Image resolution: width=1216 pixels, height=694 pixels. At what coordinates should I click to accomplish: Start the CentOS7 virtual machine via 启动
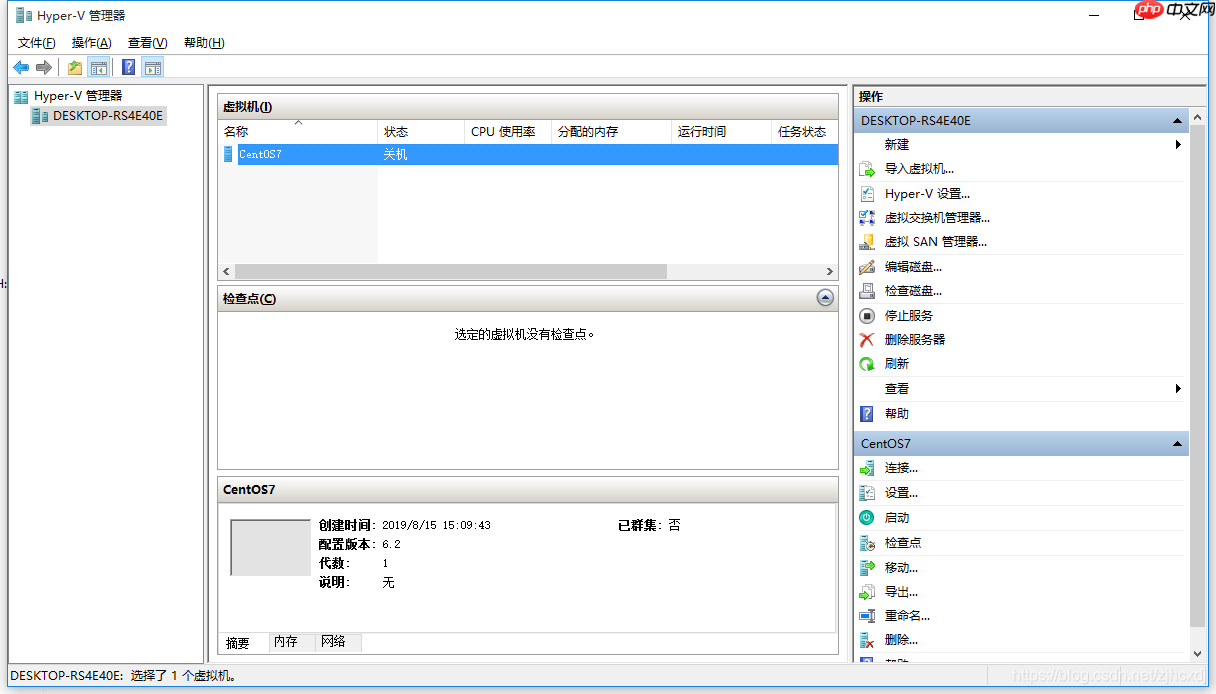pos(897,517)
